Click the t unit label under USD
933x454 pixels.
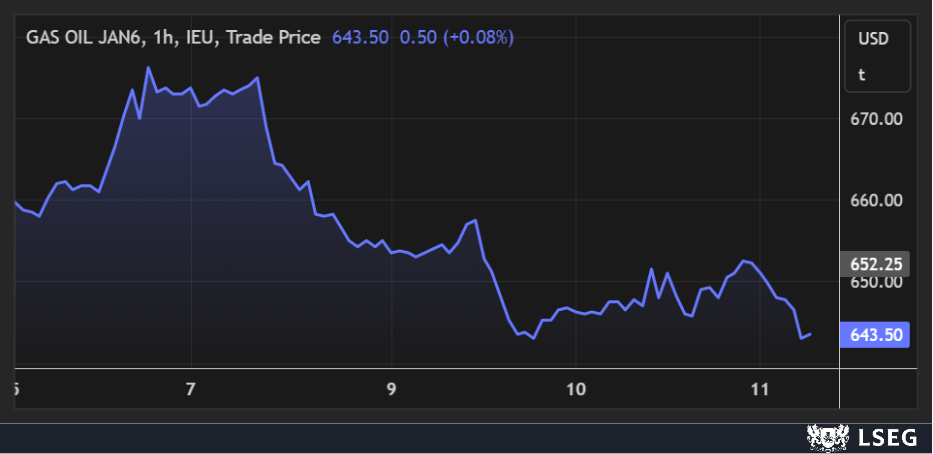[x=861, y=74]
